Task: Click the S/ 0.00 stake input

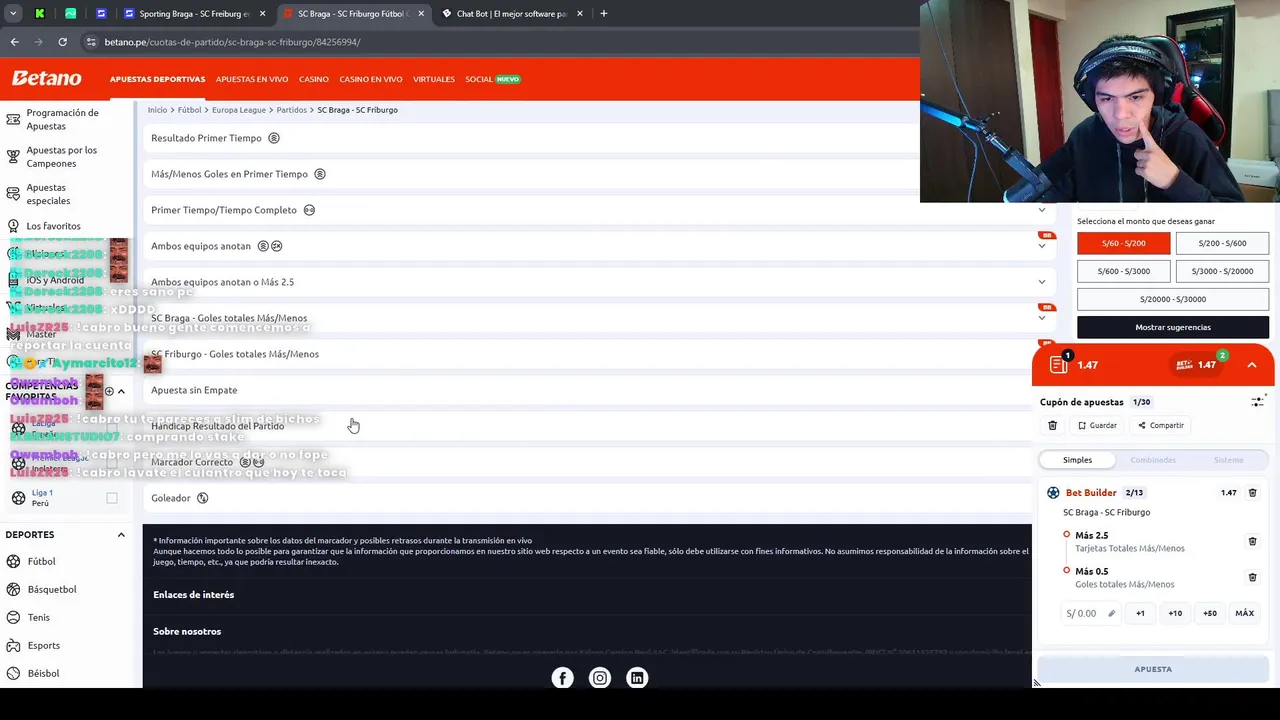Action: pos(1090,613)
